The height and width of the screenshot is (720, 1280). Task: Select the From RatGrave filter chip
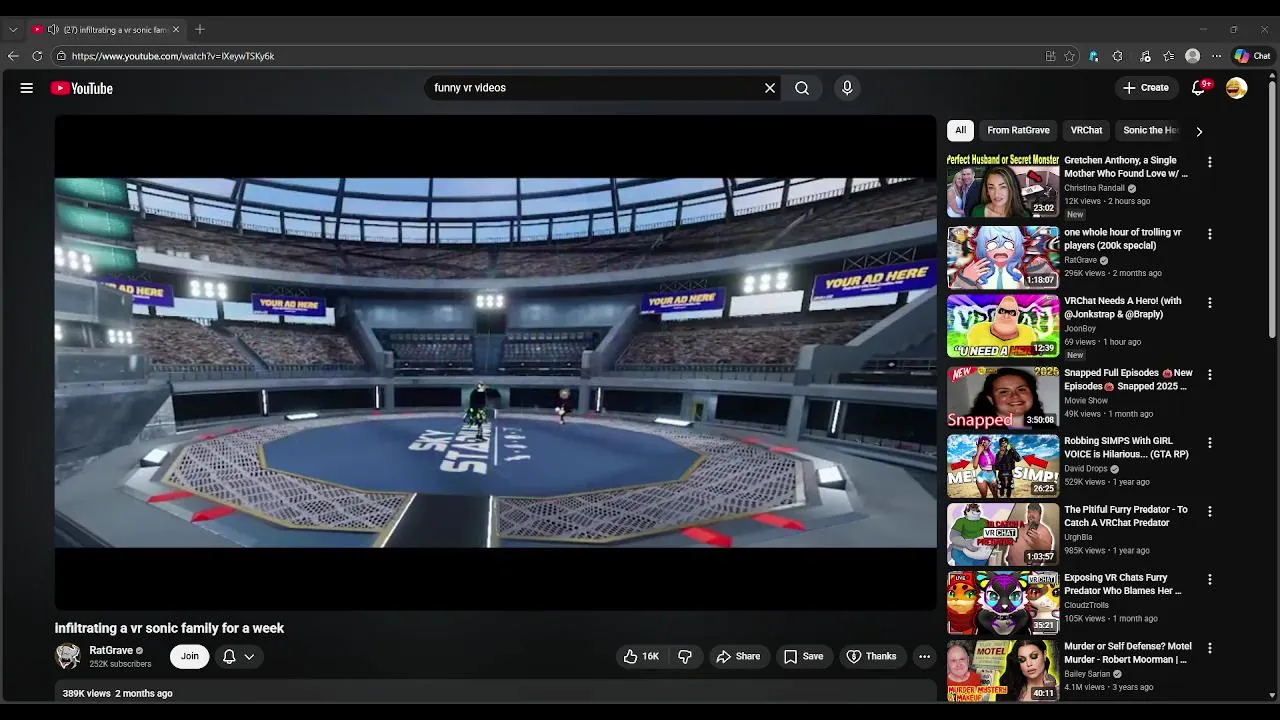(x=1018, y=130)
